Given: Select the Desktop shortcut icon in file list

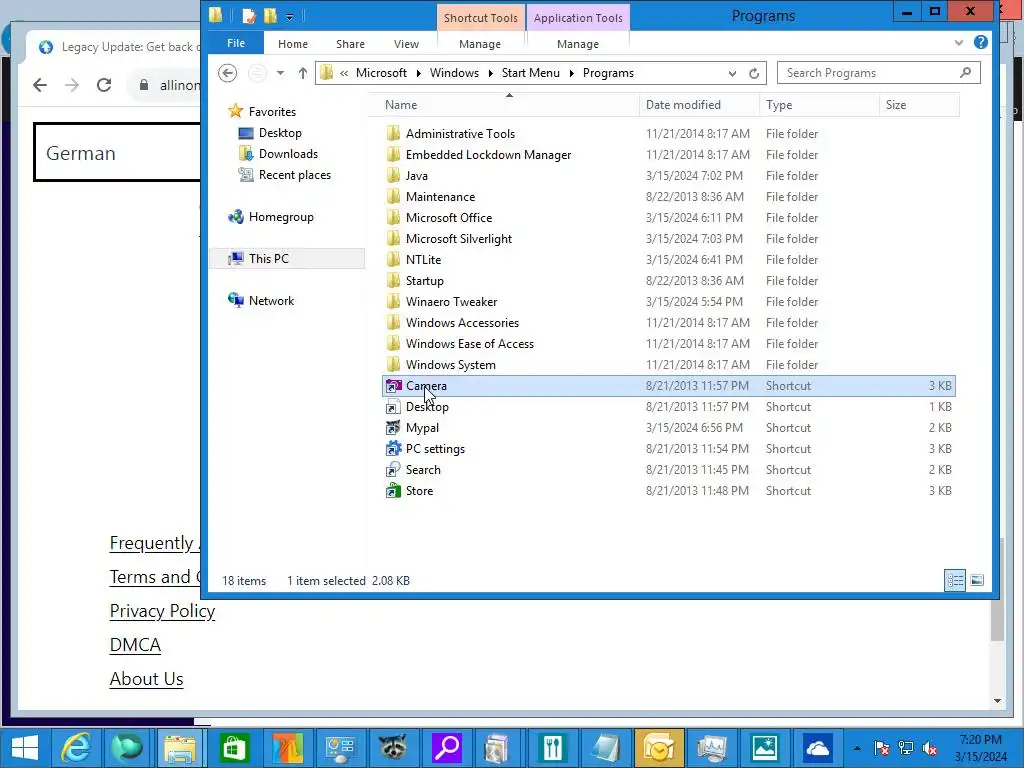Looking at the screenshot, I should pyautogui.click(x=393, y=407).
